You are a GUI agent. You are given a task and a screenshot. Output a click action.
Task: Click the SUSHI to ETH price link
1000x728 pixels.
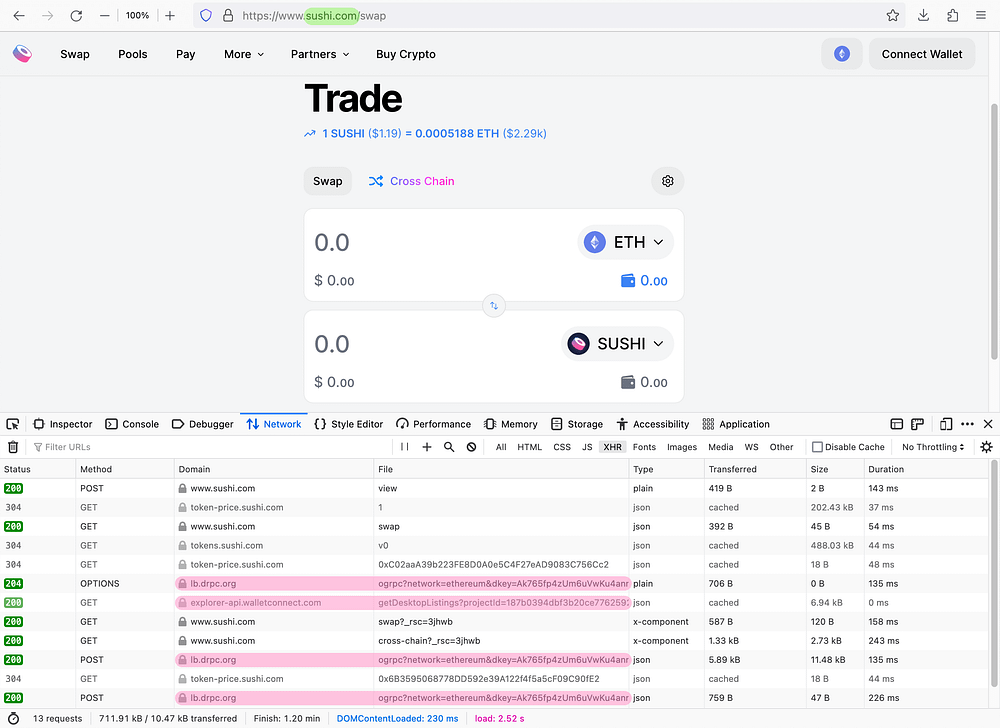pos(425,133)
